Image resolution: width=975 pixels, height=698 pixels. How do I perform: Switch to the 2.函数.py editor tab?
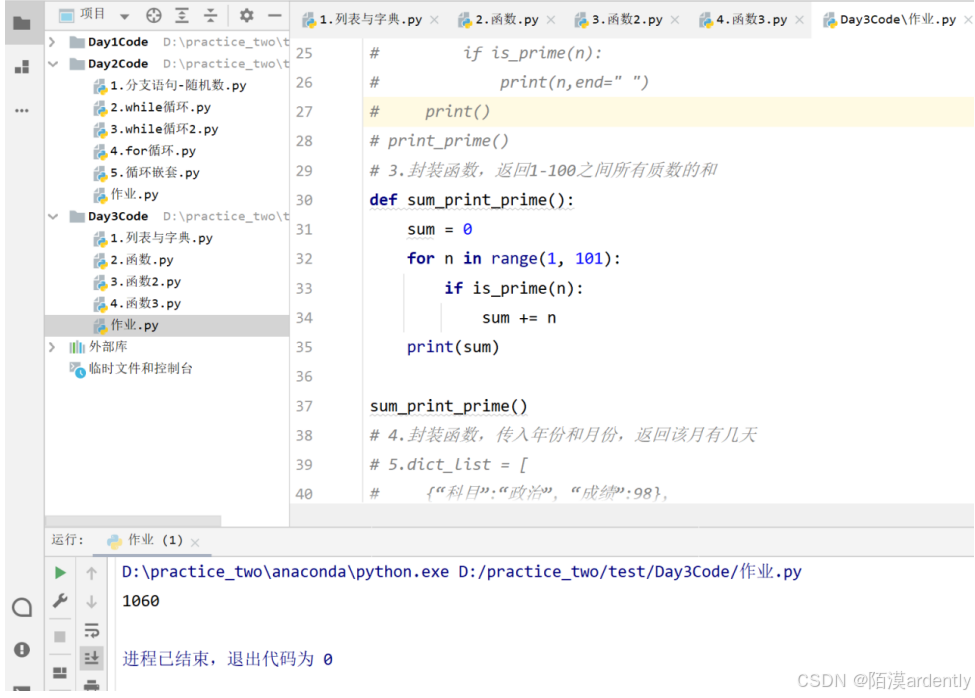[x=507, y=20]
